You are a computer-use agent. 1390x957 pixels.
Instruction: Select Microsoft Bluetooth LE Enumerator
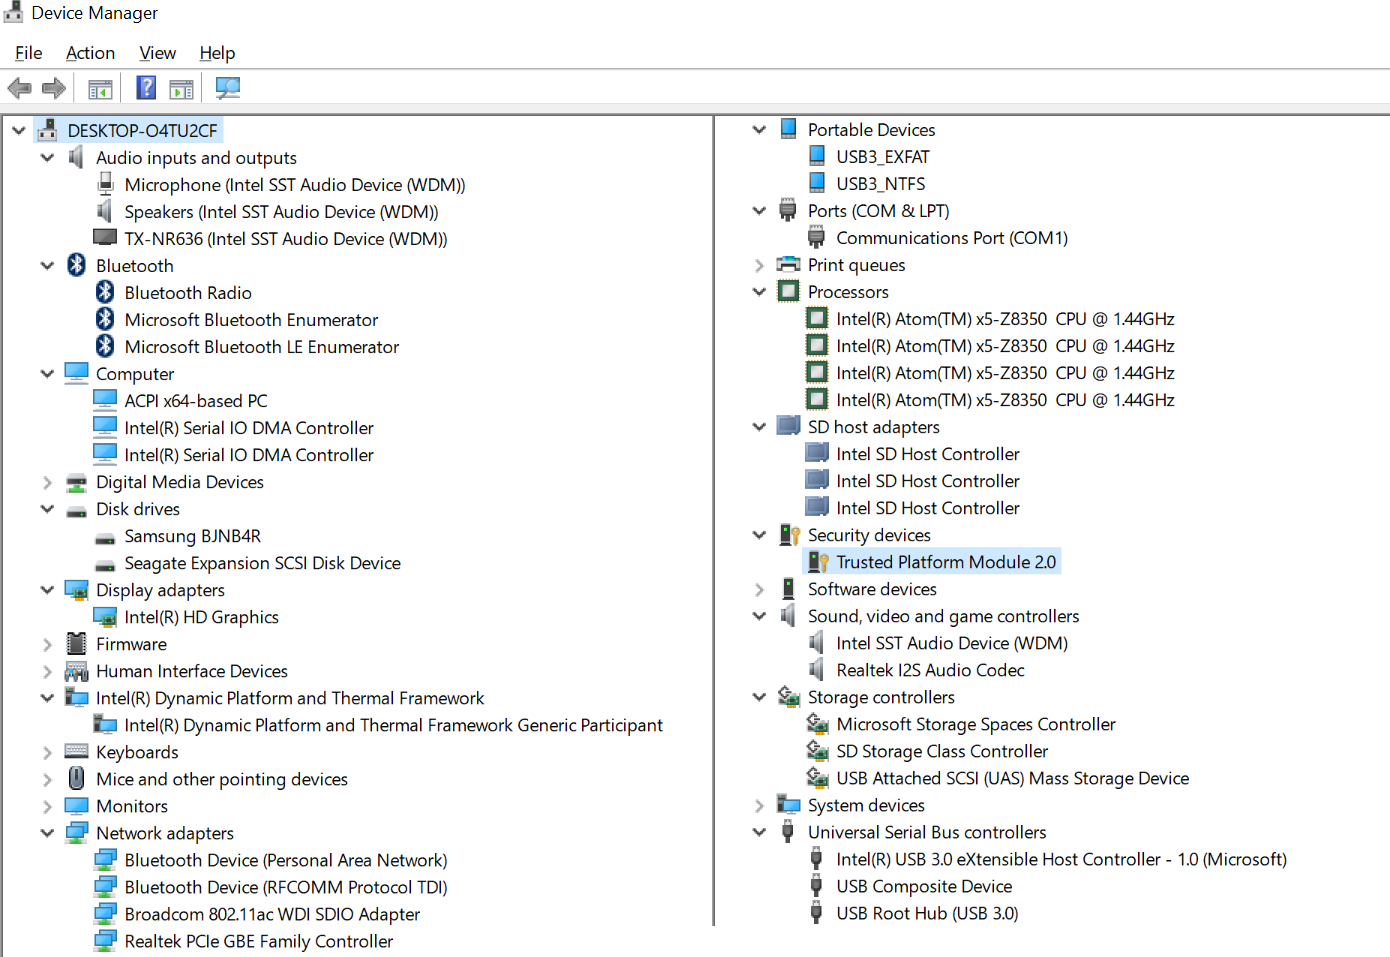pos(262,347)
